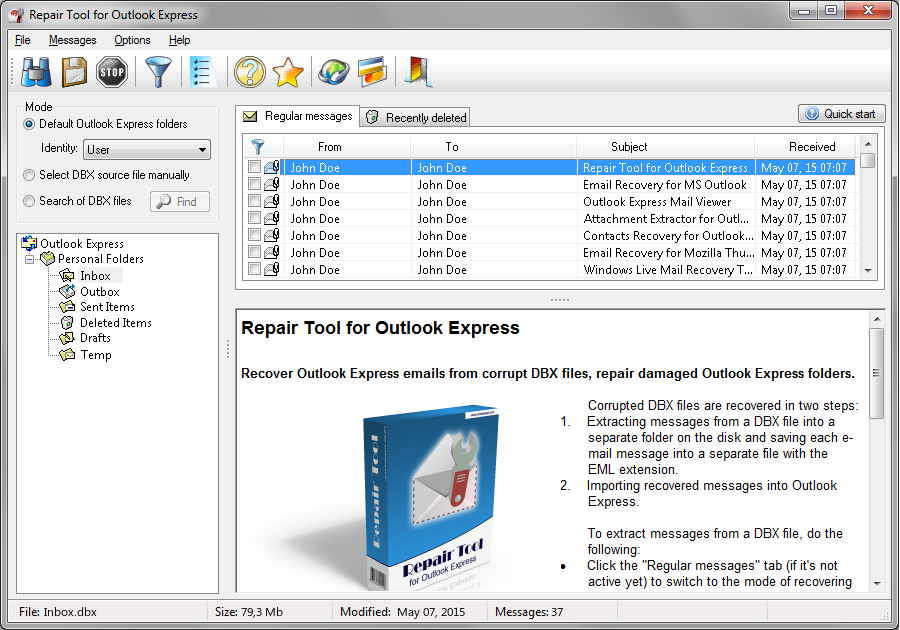Screen dimensions: 900x630
Task: Open help with the question mark icon
Action: [250, 72]
